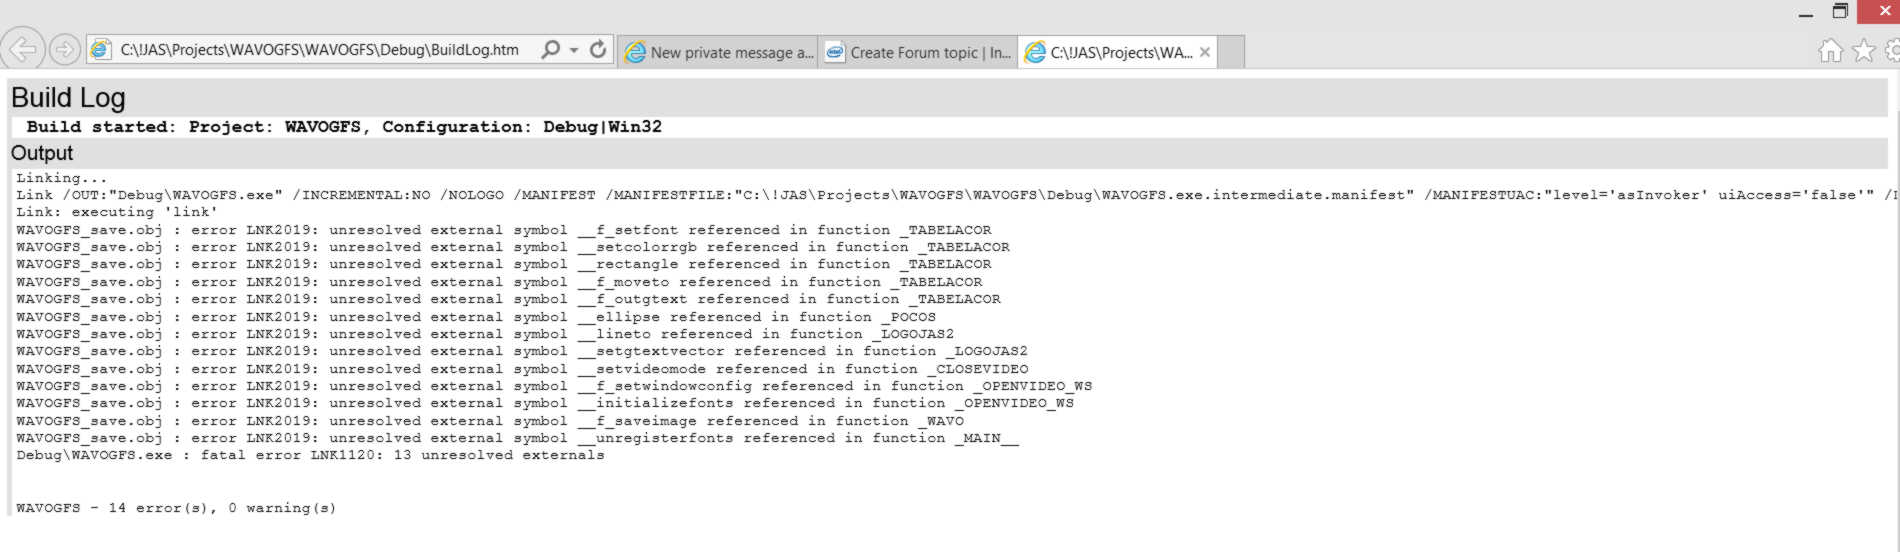The image size is (1900, 552).
Task: Open the Favorites star panel
Action: (1863, 51)
